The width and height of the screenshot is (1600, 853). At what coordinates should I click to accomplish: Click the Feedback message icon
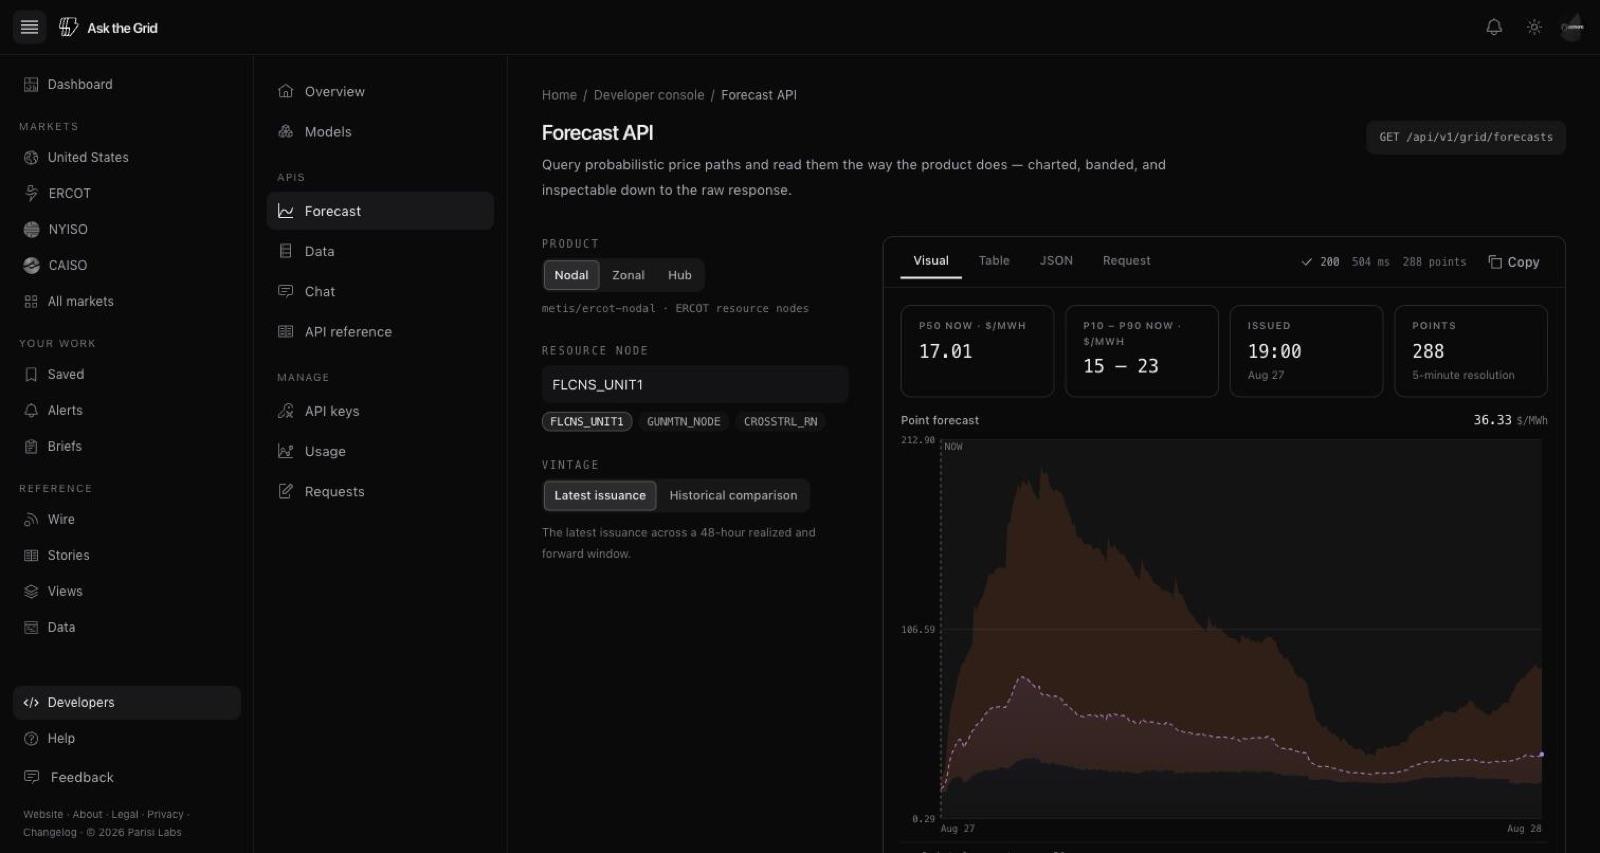tap(31, 777)
